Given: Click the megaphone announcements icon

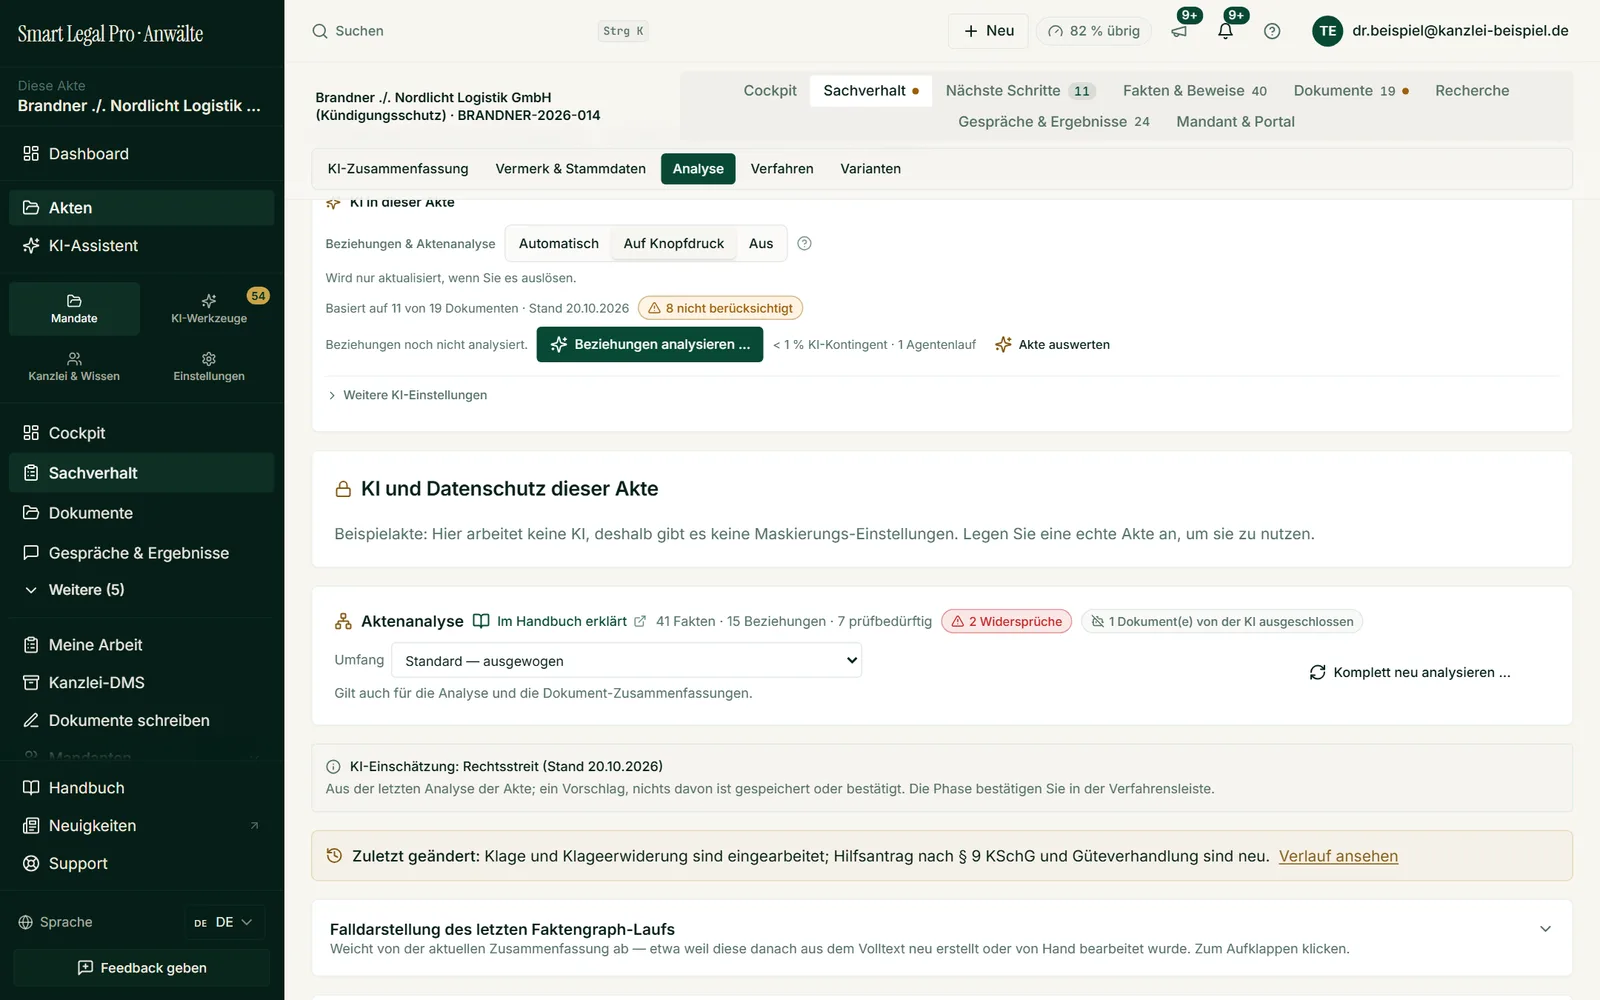Looking at the screenshot, I should point(1180,31).
